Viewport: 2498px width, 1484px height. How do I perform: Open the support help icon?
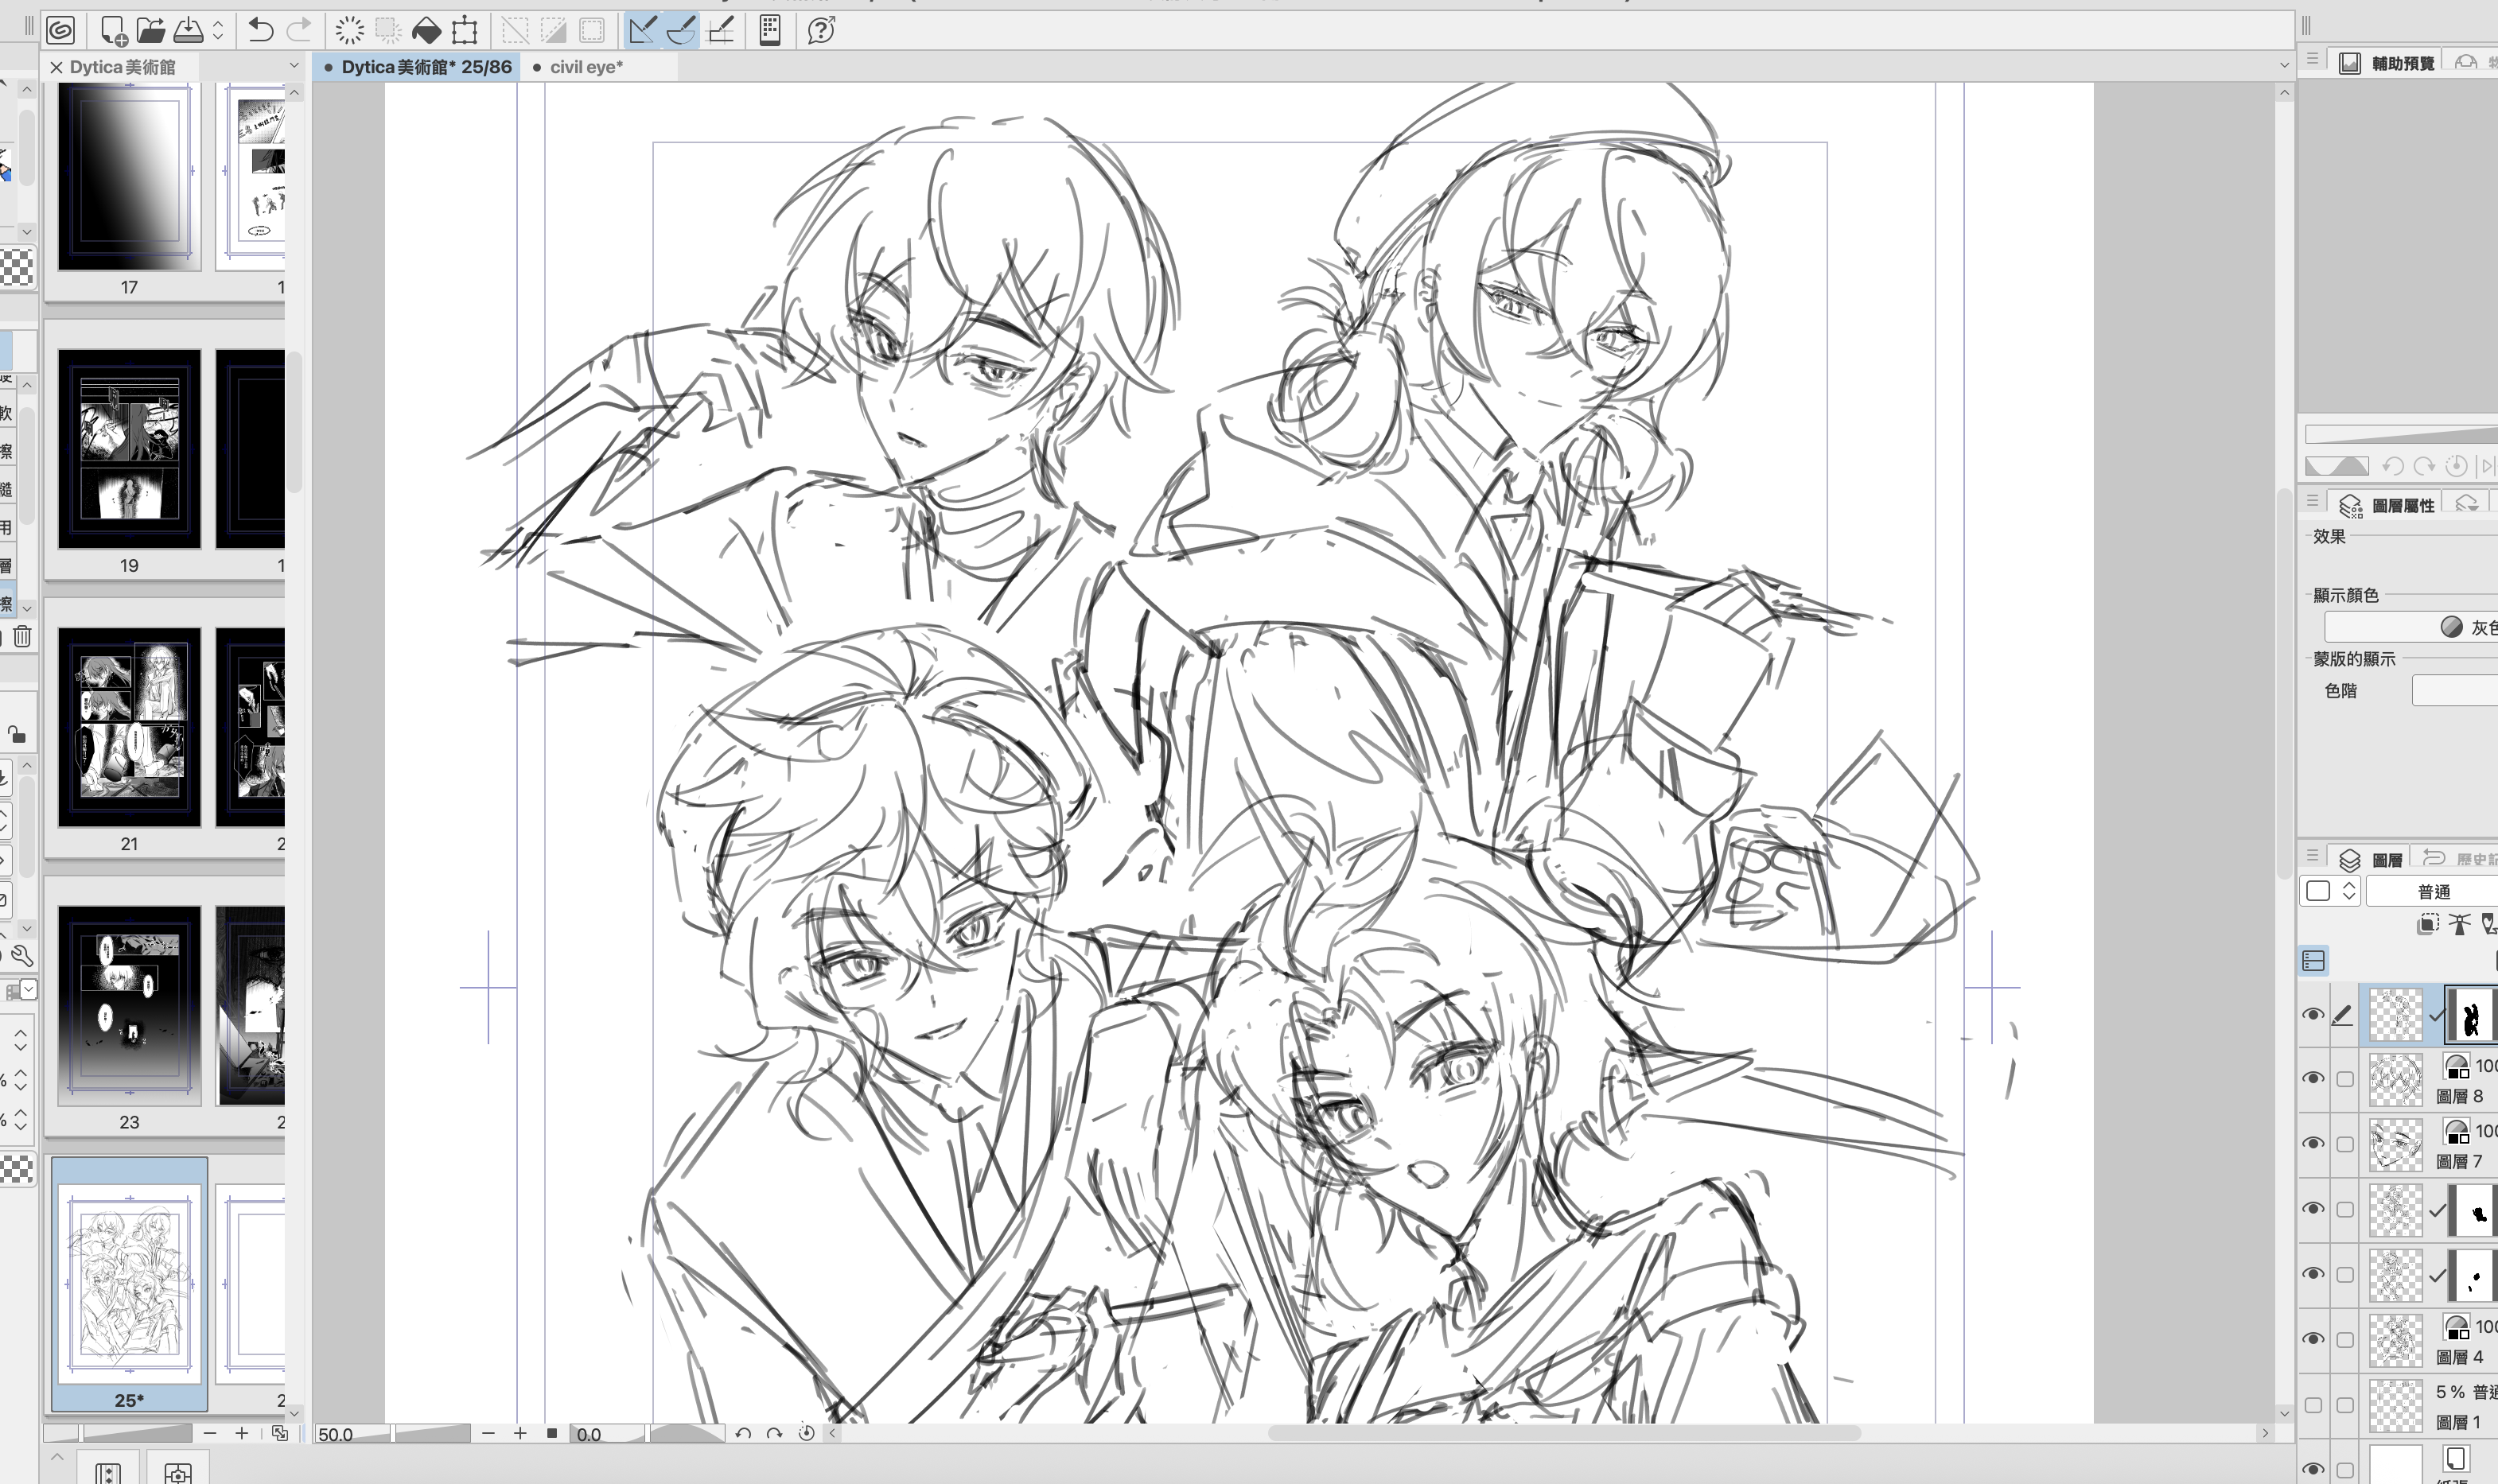pos(820,30)
